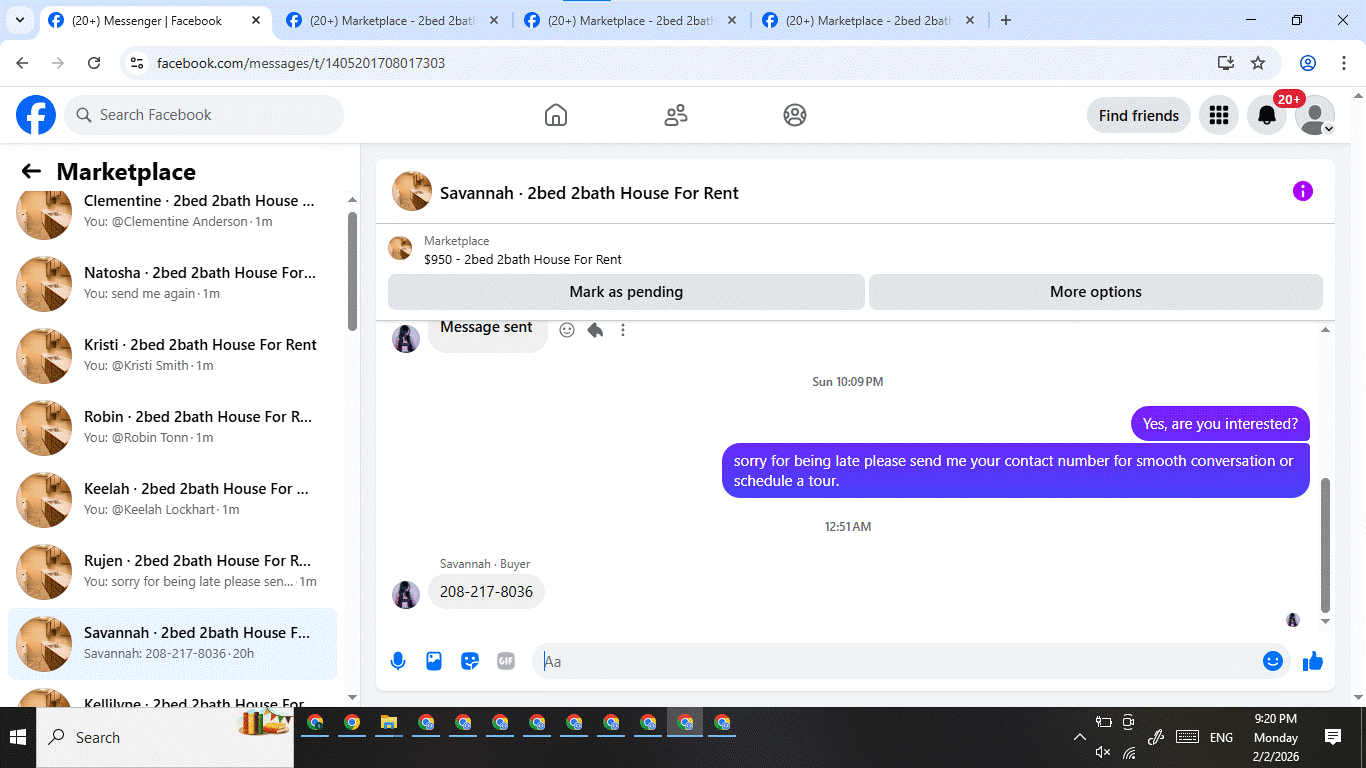Record a voice clip with microphone icon
The image size is (1366, 768).
click(x=398, y=661)
